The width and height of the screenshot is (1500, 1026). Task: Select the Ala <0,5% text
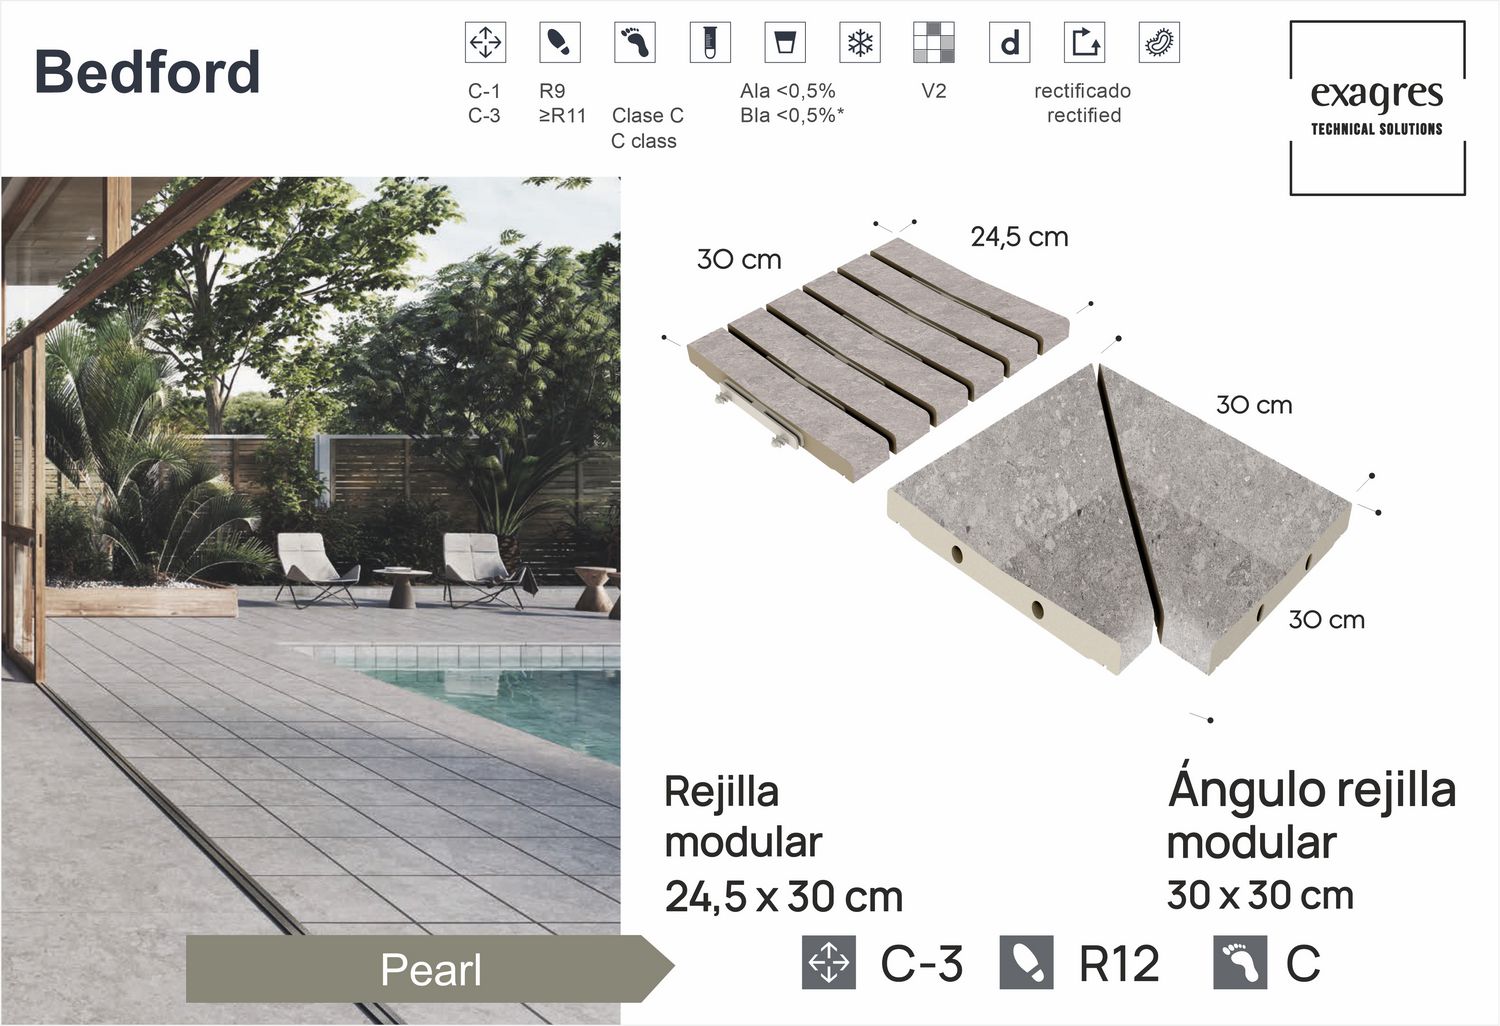click(788, 91)
